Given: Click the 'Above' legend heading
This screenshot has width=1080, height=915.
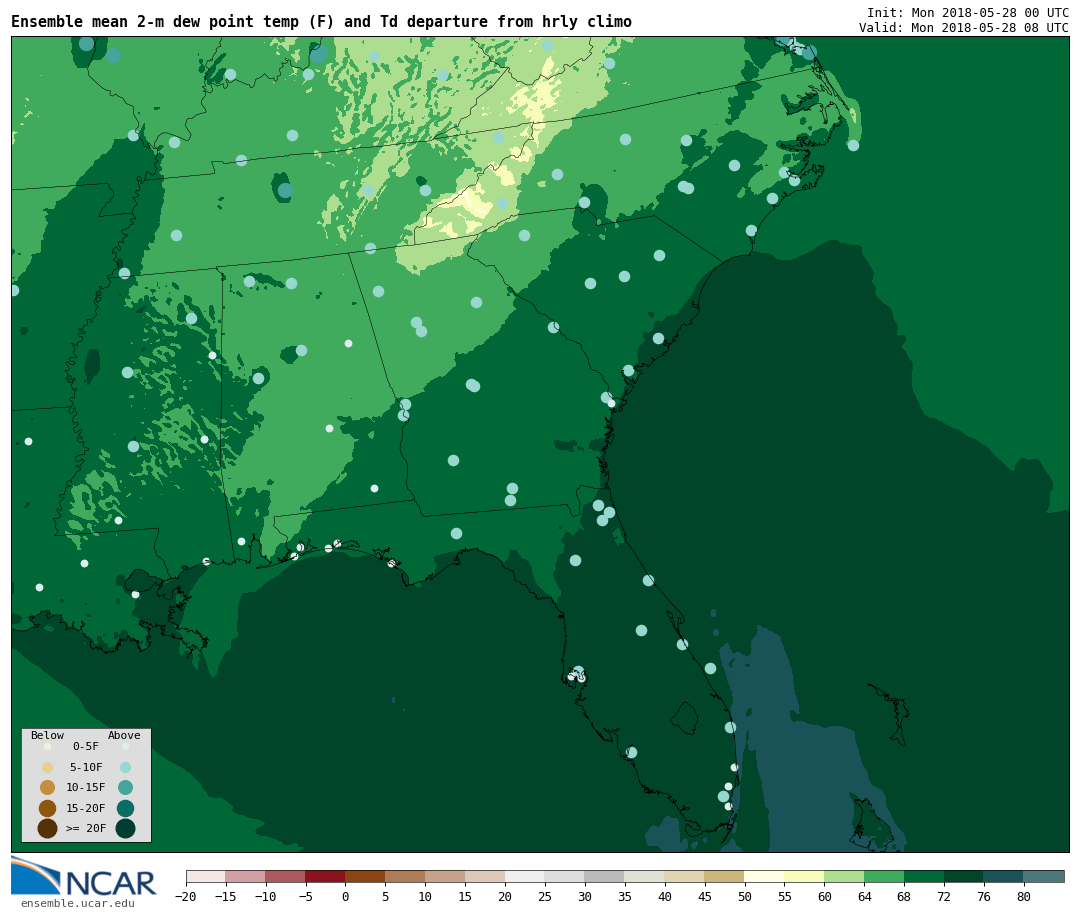Looking at the screenshot, I should 124,735.
